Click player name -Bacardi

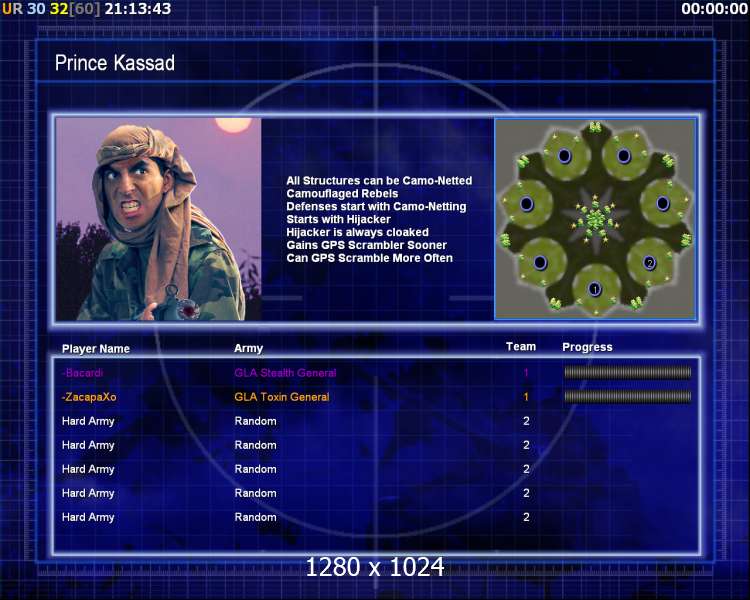point(82,373)
